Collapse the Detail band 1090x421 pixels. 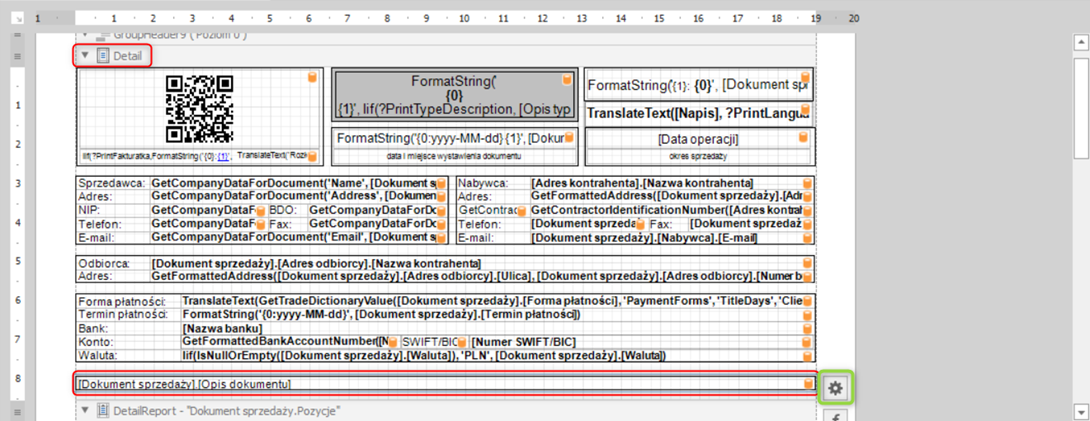[86, 56]
